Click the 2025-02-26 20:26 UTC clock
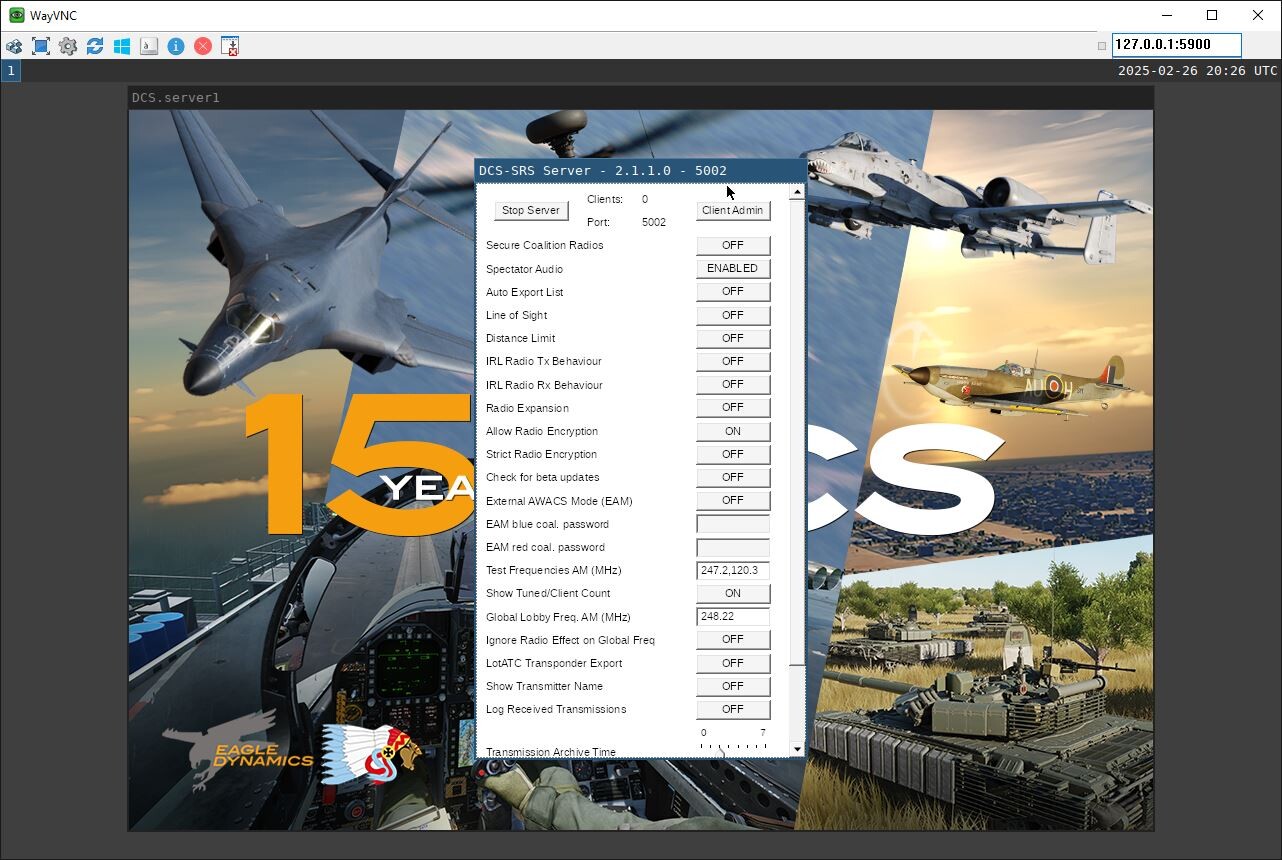Screen dimensions: 1282x860 click(x=1197, y=71)
